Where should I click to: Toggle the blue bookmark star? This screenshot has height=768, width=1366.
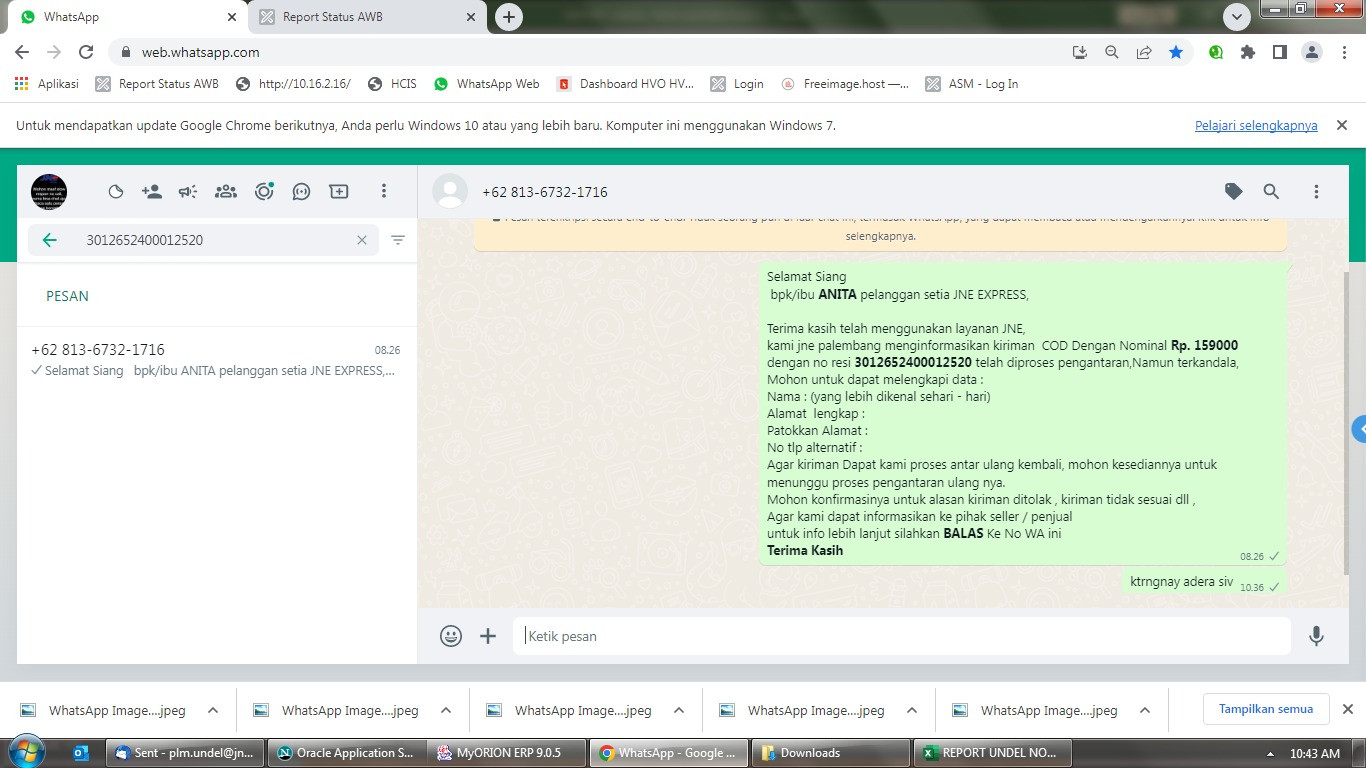(x=1176, y=52)
